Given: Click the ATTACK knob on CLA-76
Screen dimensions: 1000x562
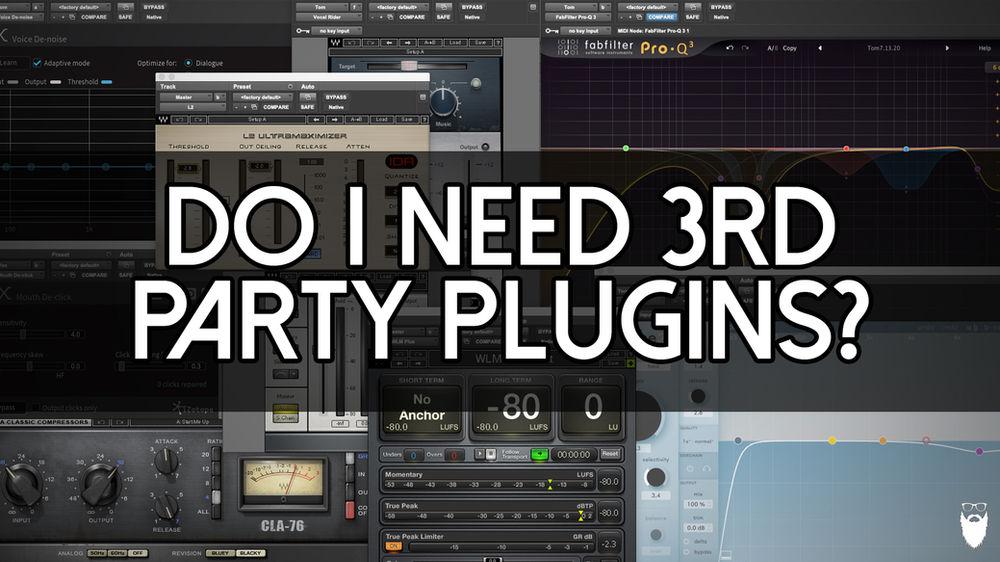Looking at the screenshot, I should 166,459.
